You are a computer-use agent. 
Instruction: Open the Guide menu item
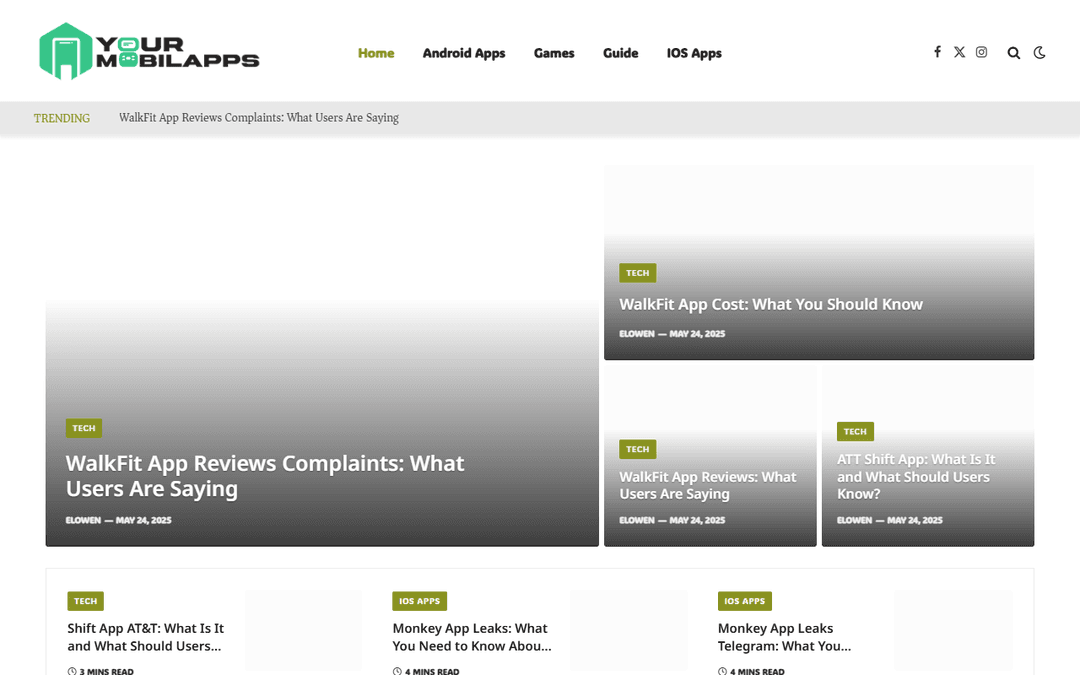(x=621, y=53)
